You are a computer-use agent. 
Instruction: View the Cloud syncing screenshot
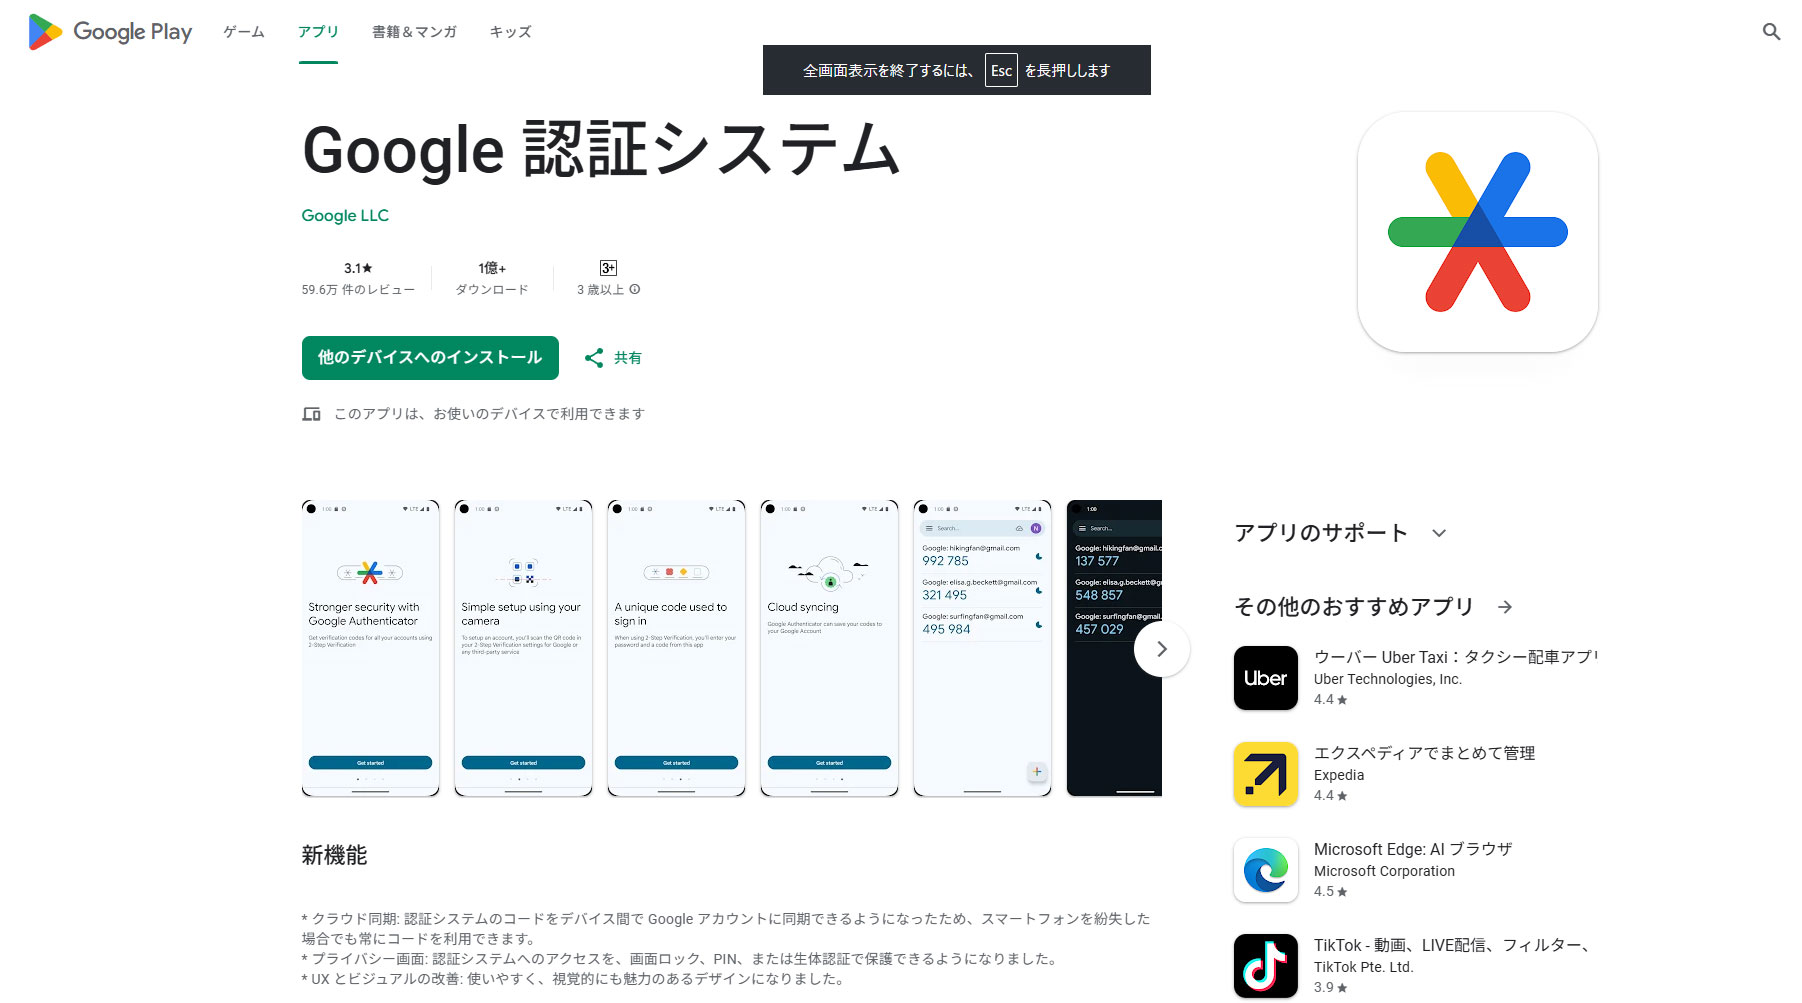pos(829,648)
